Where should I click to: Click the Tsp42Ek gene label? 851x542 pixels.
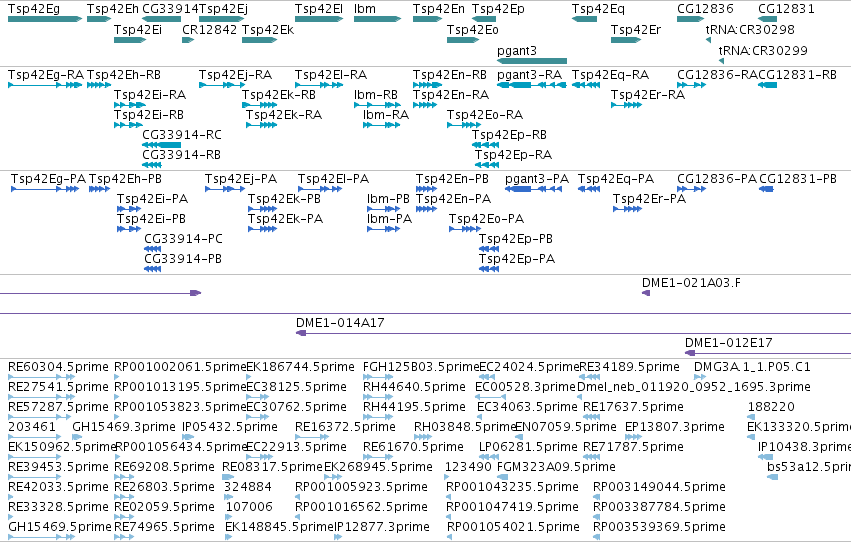(268, 29)
